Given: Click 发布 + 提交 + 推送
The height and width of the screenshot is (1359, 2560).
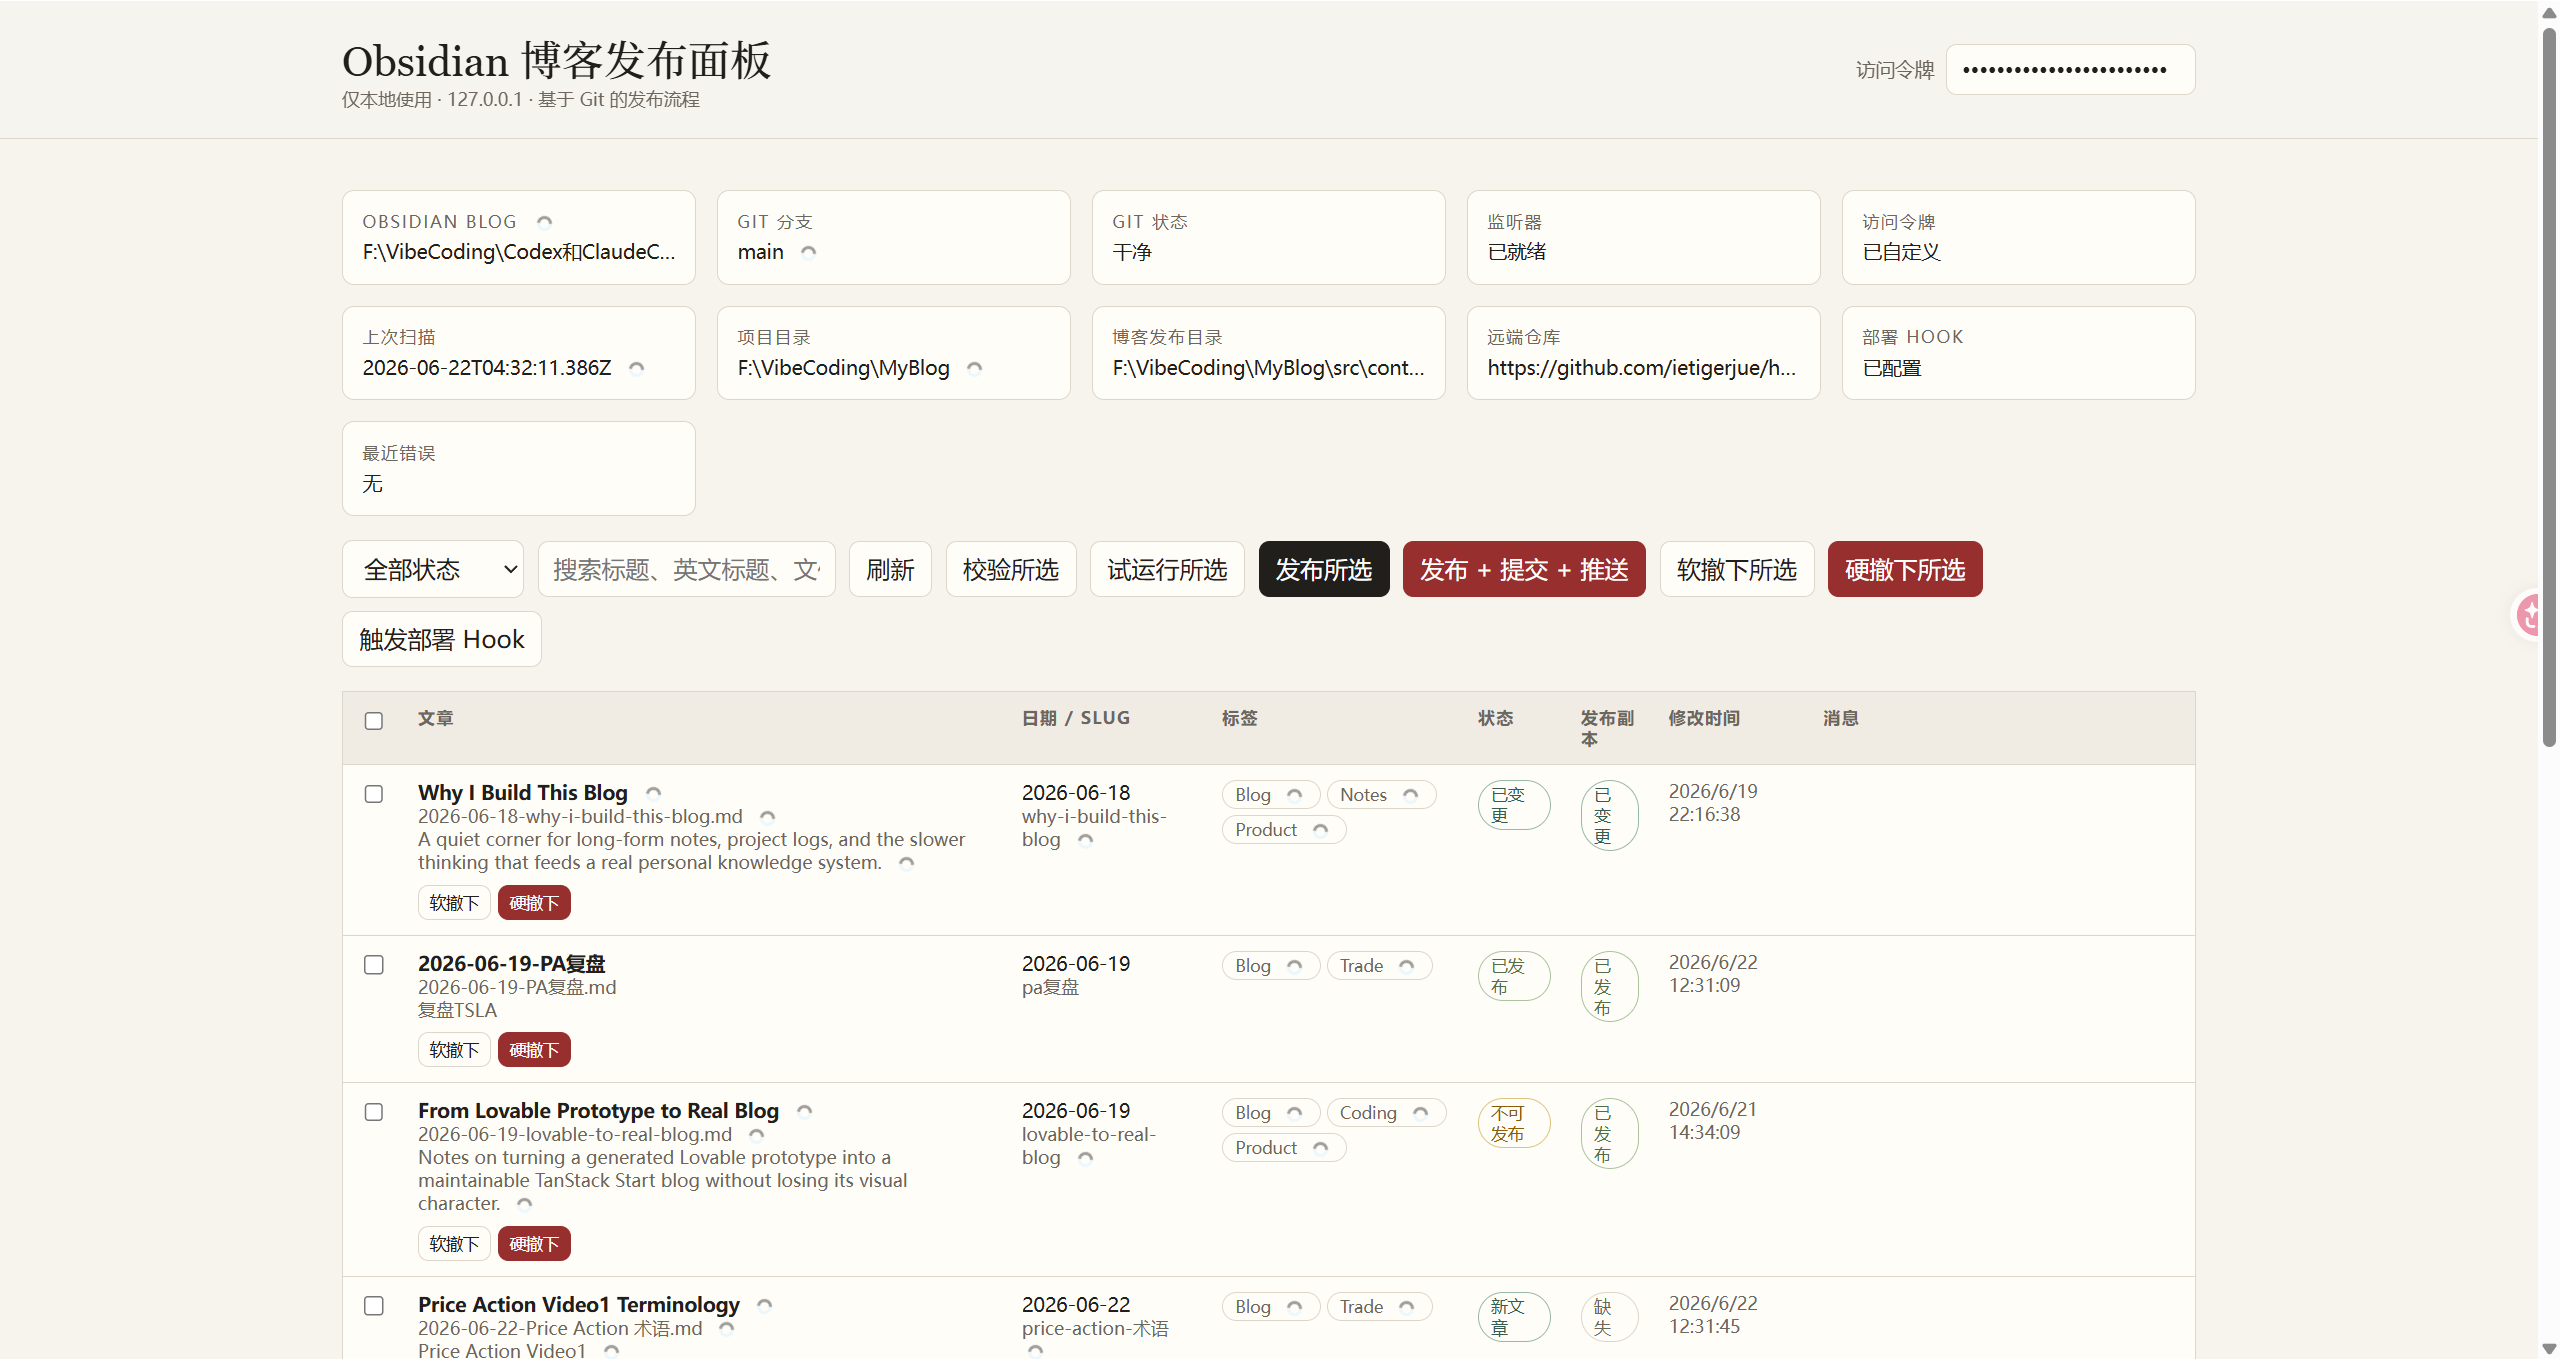Looking at the screenshot, I should [x=1524, y=569].
